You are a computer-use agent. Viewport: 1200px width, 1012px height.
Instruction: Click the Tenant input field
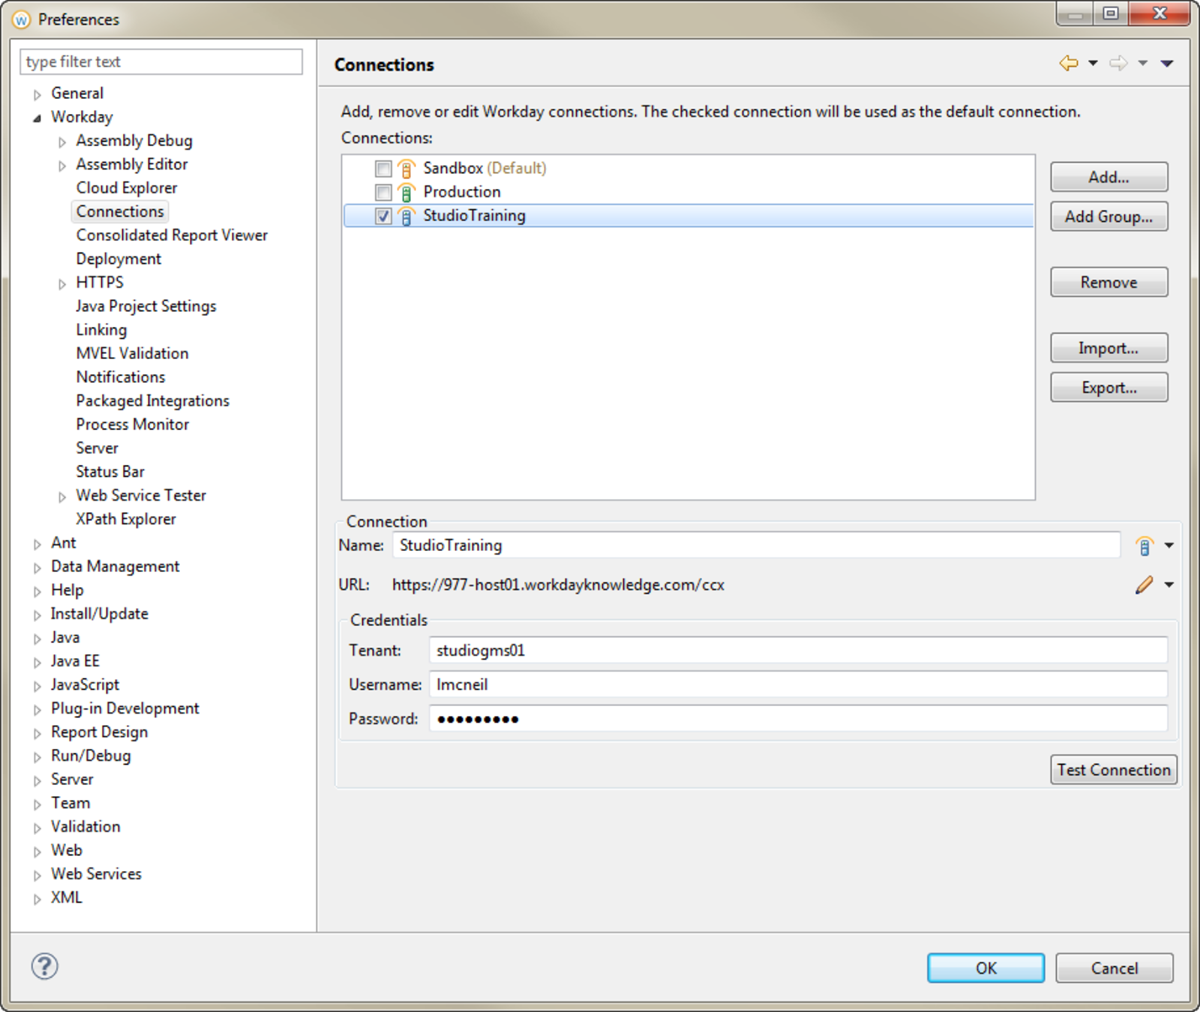(798, 650)
